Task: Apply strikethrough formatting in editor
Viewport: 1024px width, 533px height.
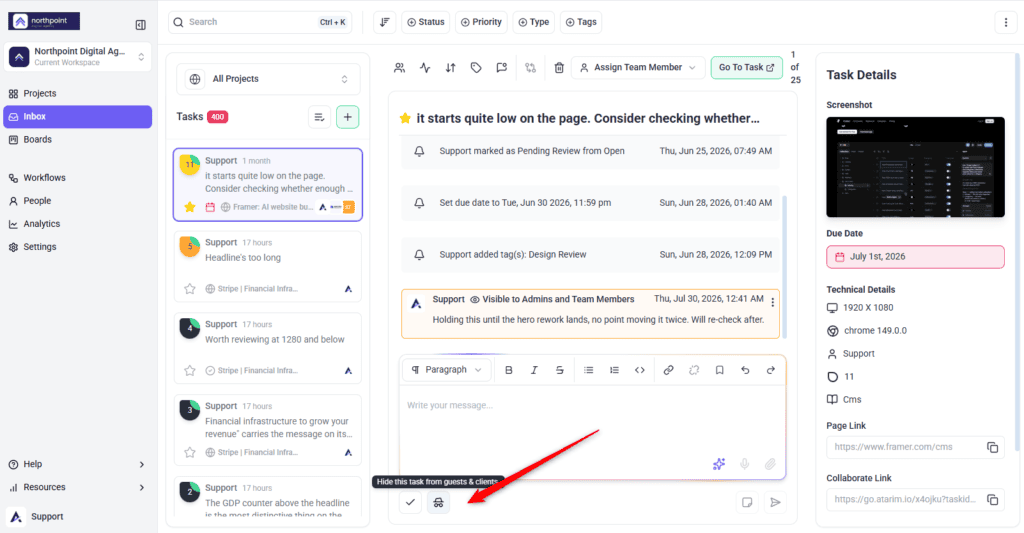Action: pyautogui.click(x=560, y=370)
